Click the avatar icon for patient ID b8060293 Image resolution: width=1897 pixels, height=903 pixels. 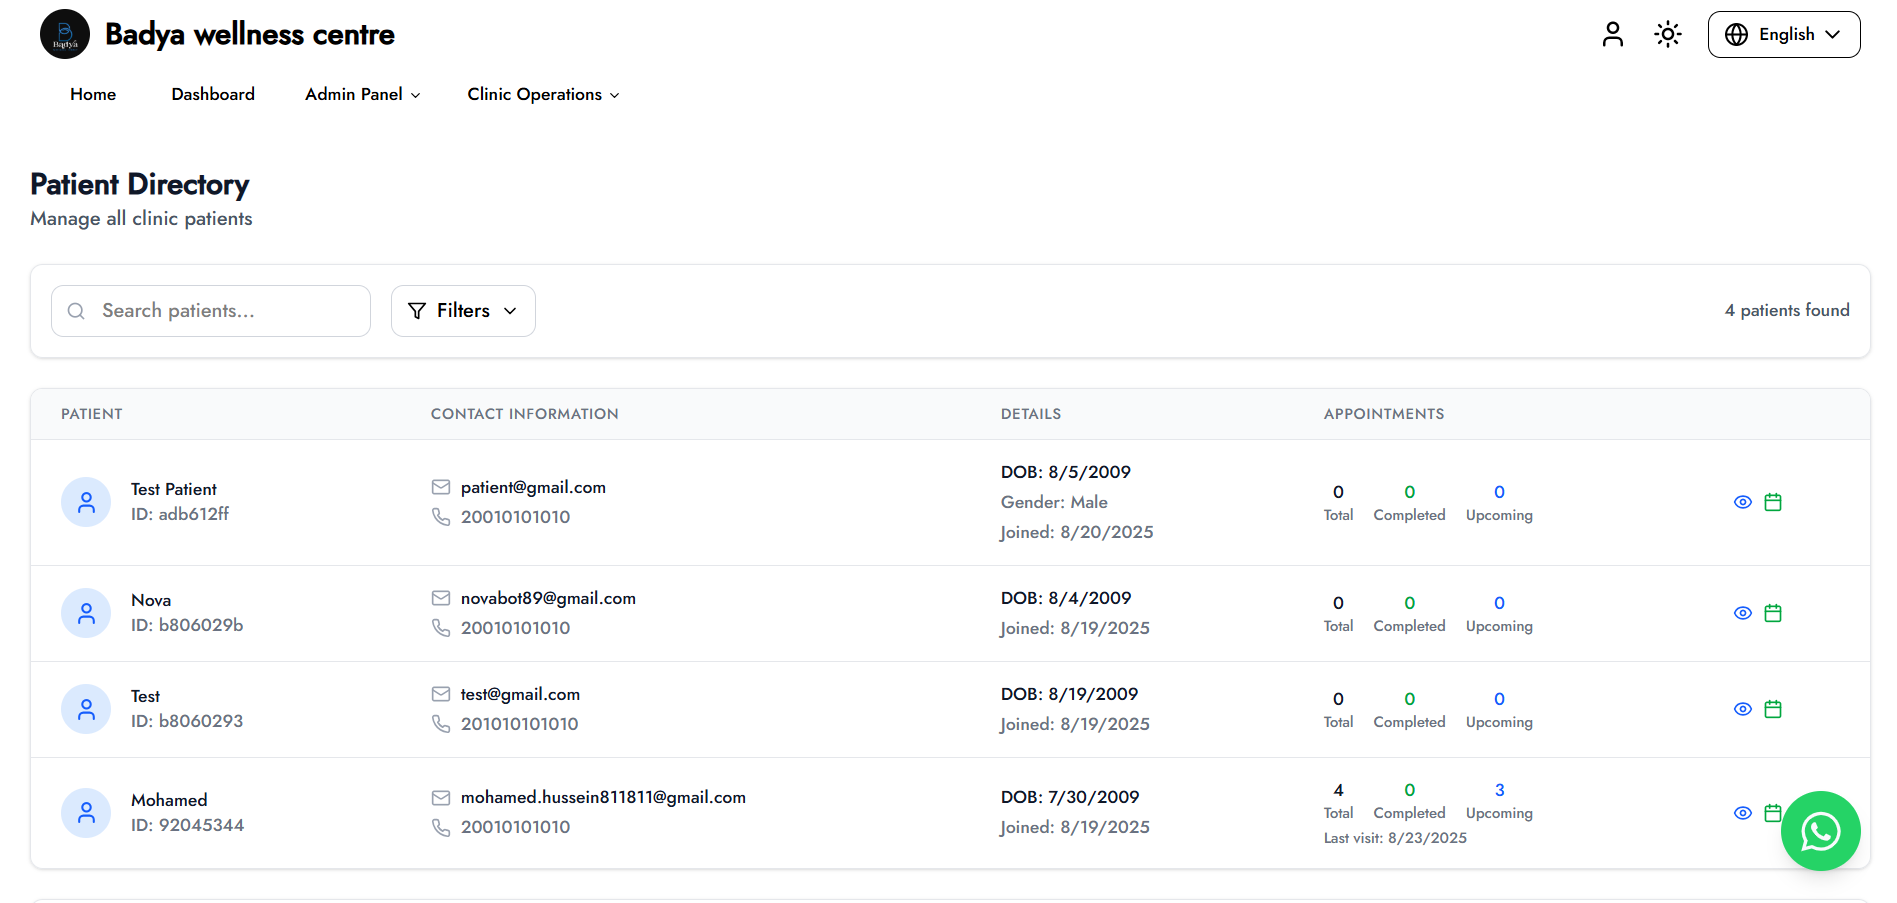[x=86, y=709]
